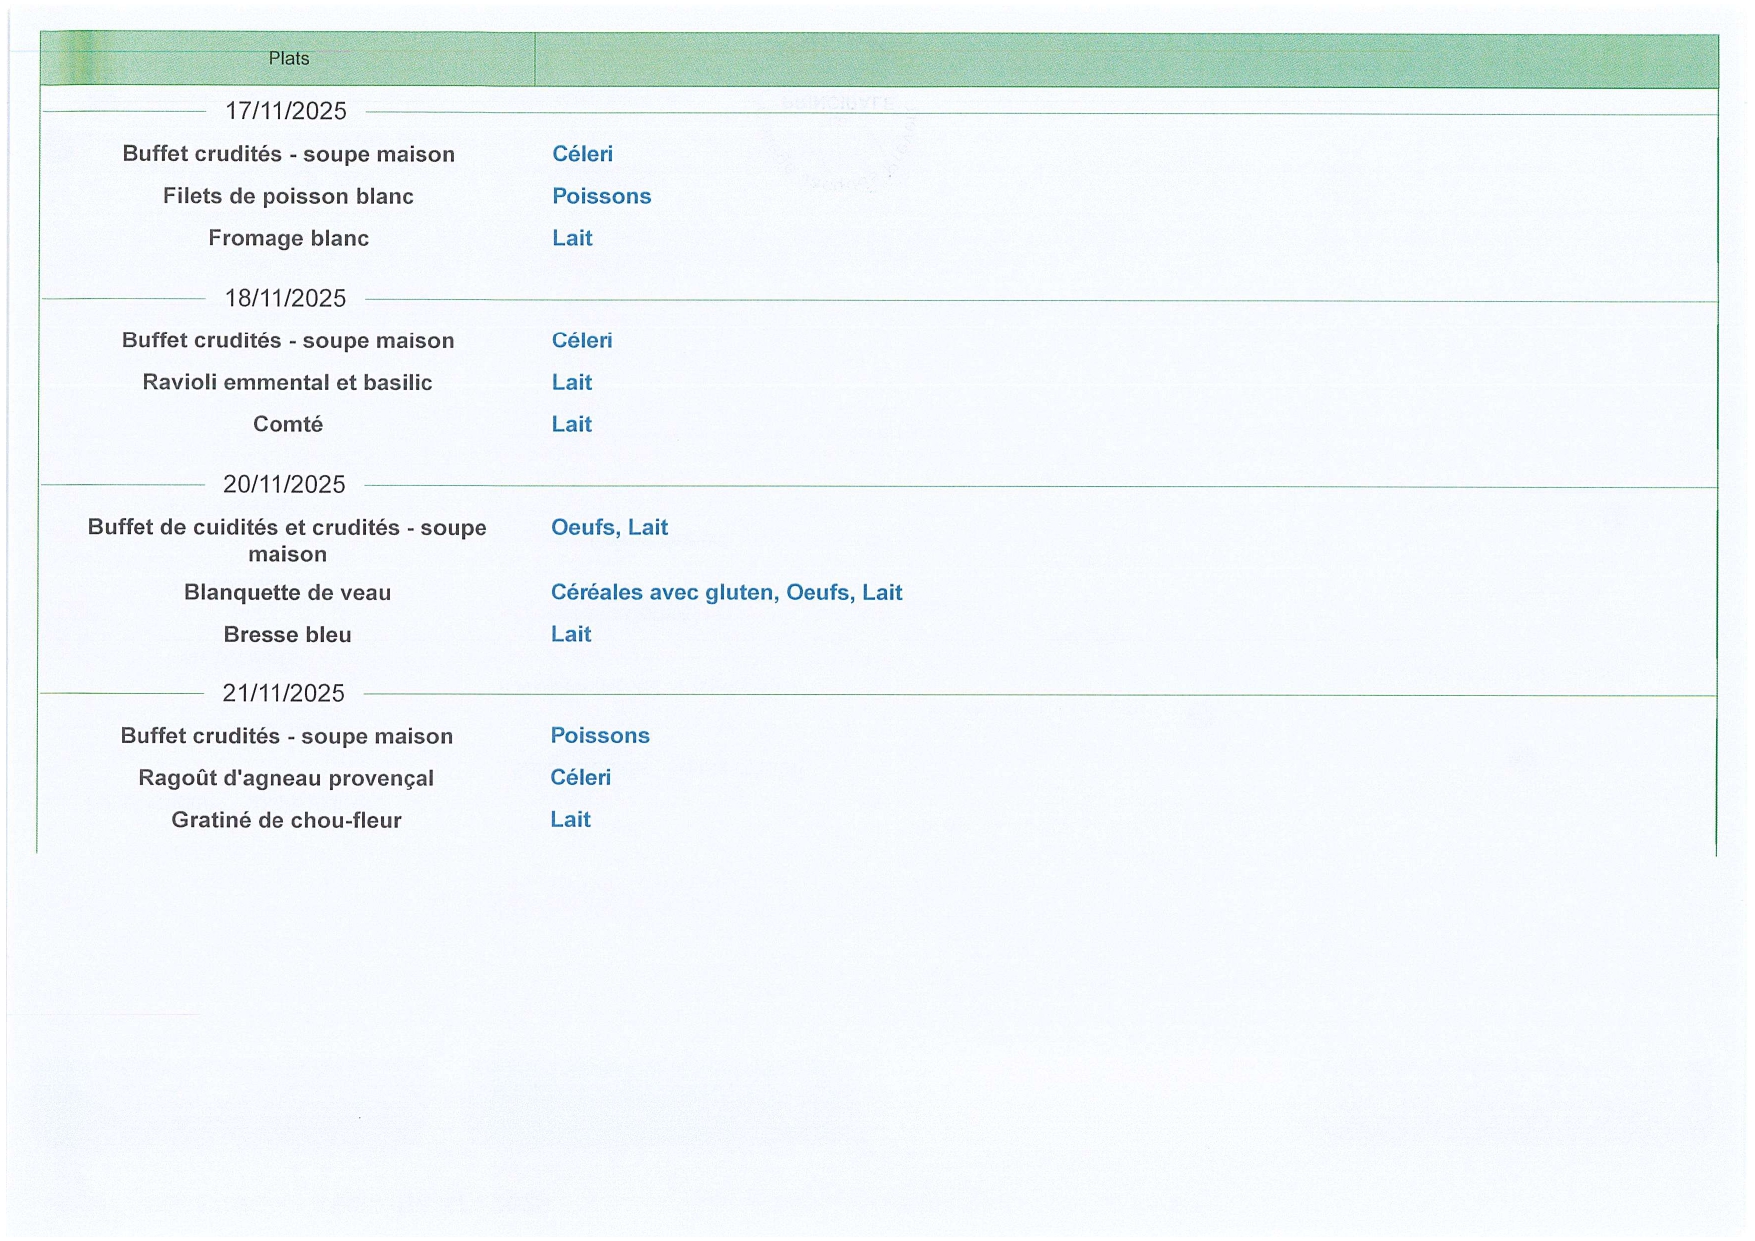The image size is (1755, 1241).
Task: Open Lait allergen beside Bresse bleu
Action: pos(571,634)
